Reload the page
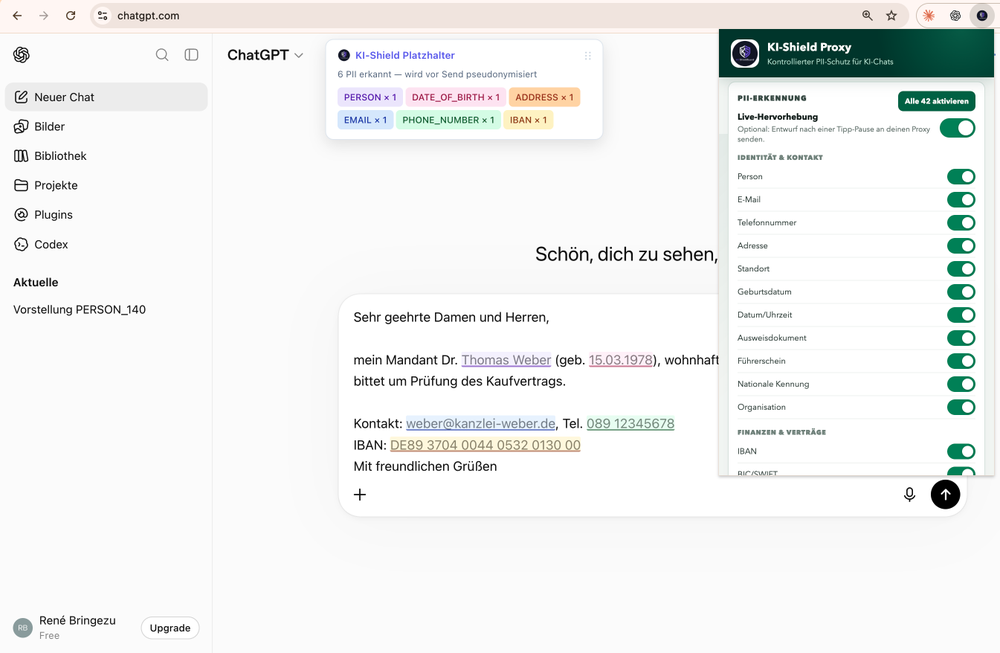This screenshot has width=1000, height=653. pyautogui.click(x=71, y=16)
